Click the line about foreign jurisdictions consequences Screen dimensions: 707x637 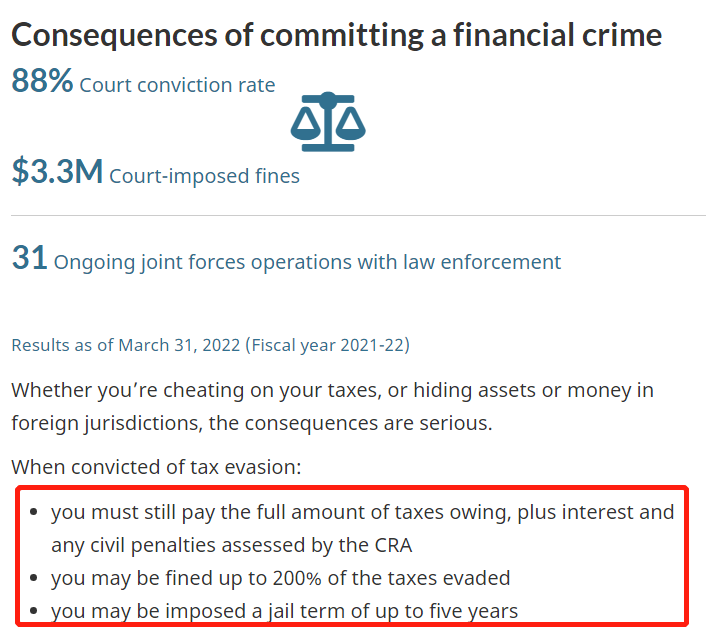[252, 423]
